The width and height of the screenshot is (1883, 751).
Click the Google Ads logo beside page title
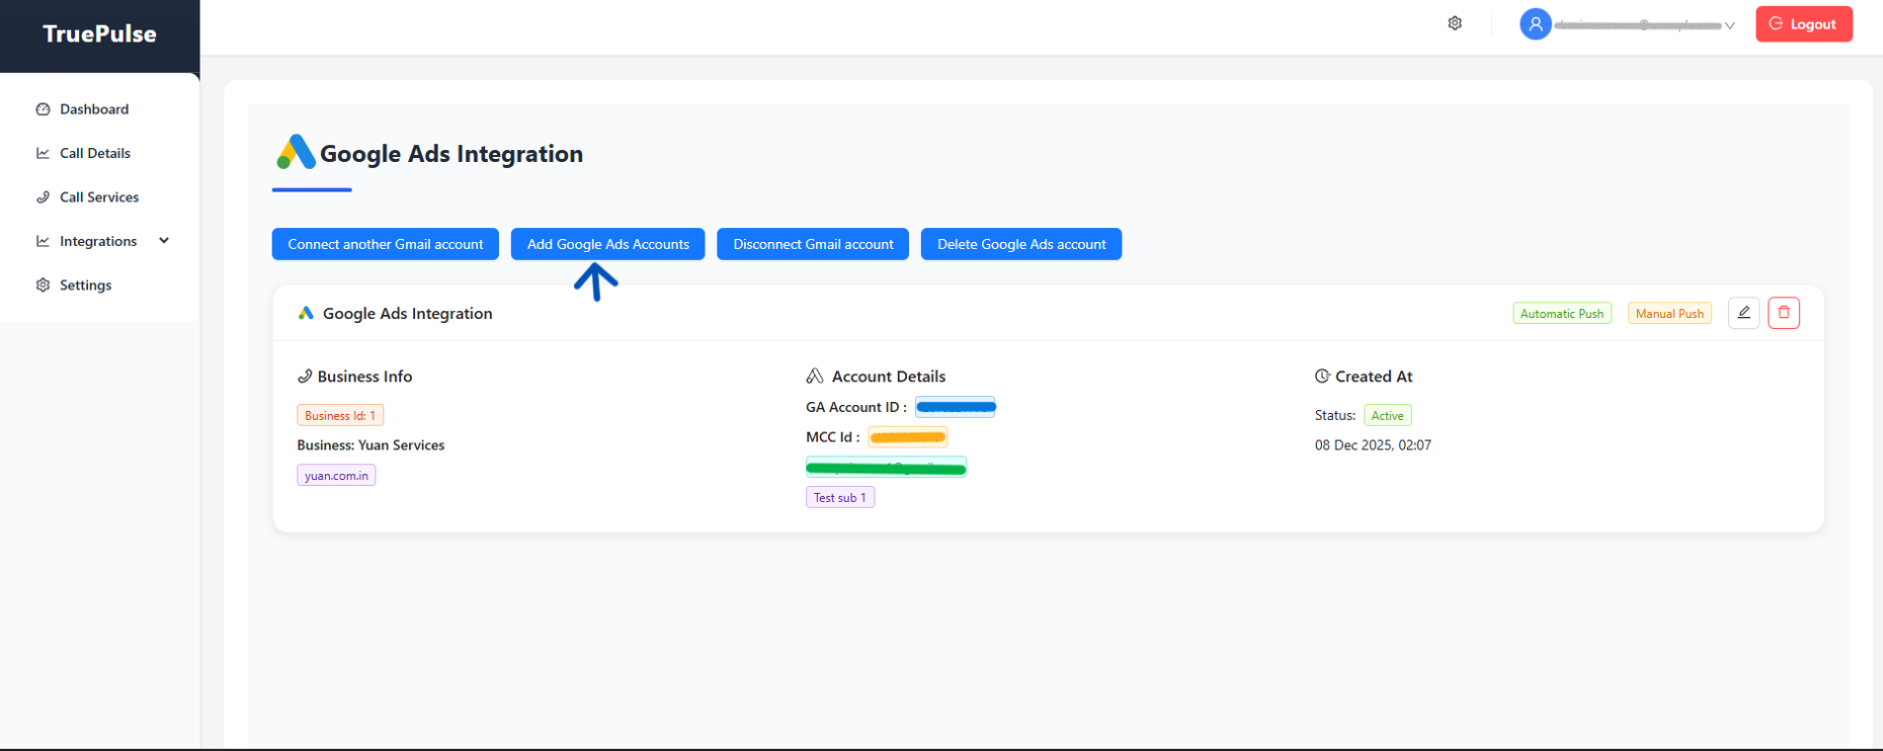click(x=295, y=153)
